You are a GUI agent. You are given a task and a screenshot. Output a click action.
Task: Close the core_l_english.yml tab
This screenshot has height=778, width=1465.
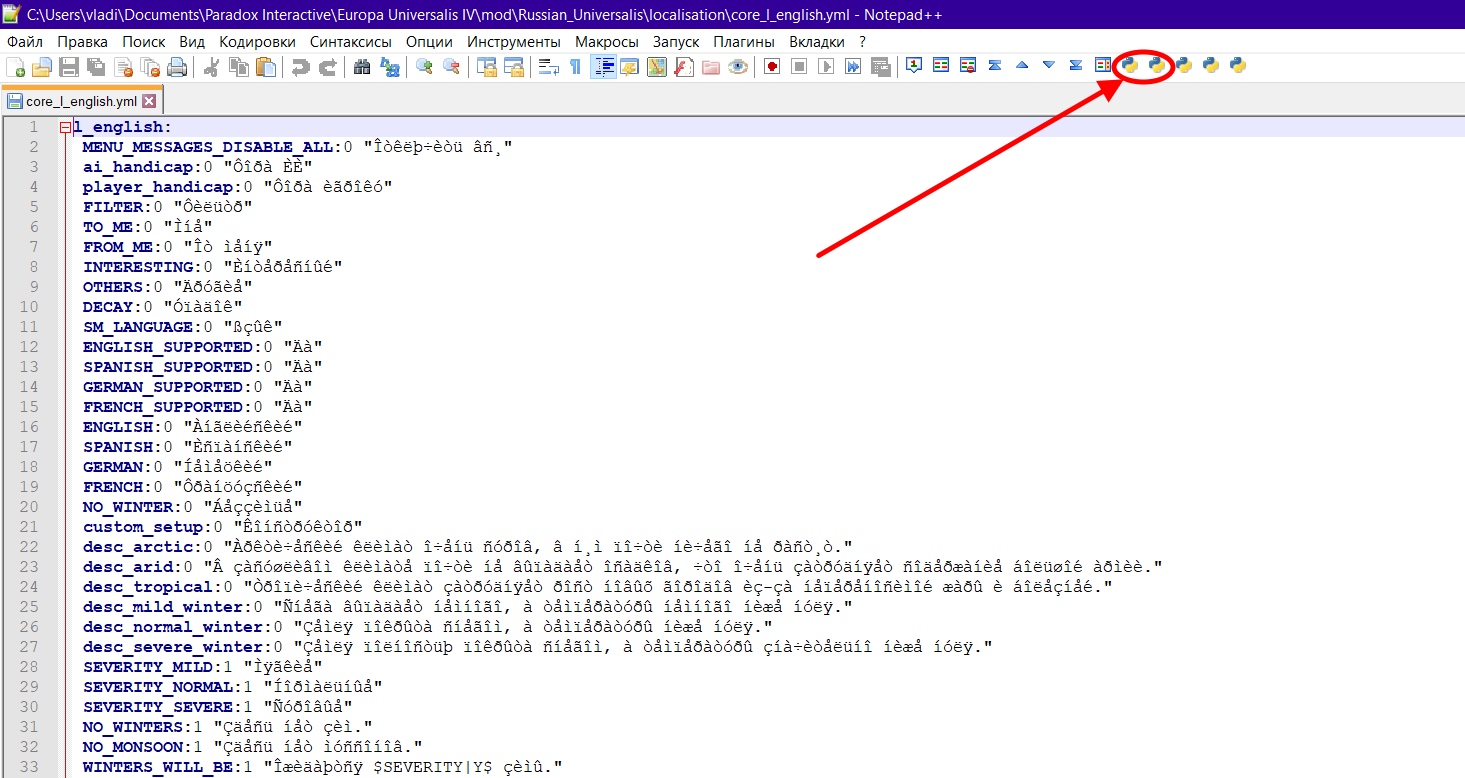pos(149,101)
